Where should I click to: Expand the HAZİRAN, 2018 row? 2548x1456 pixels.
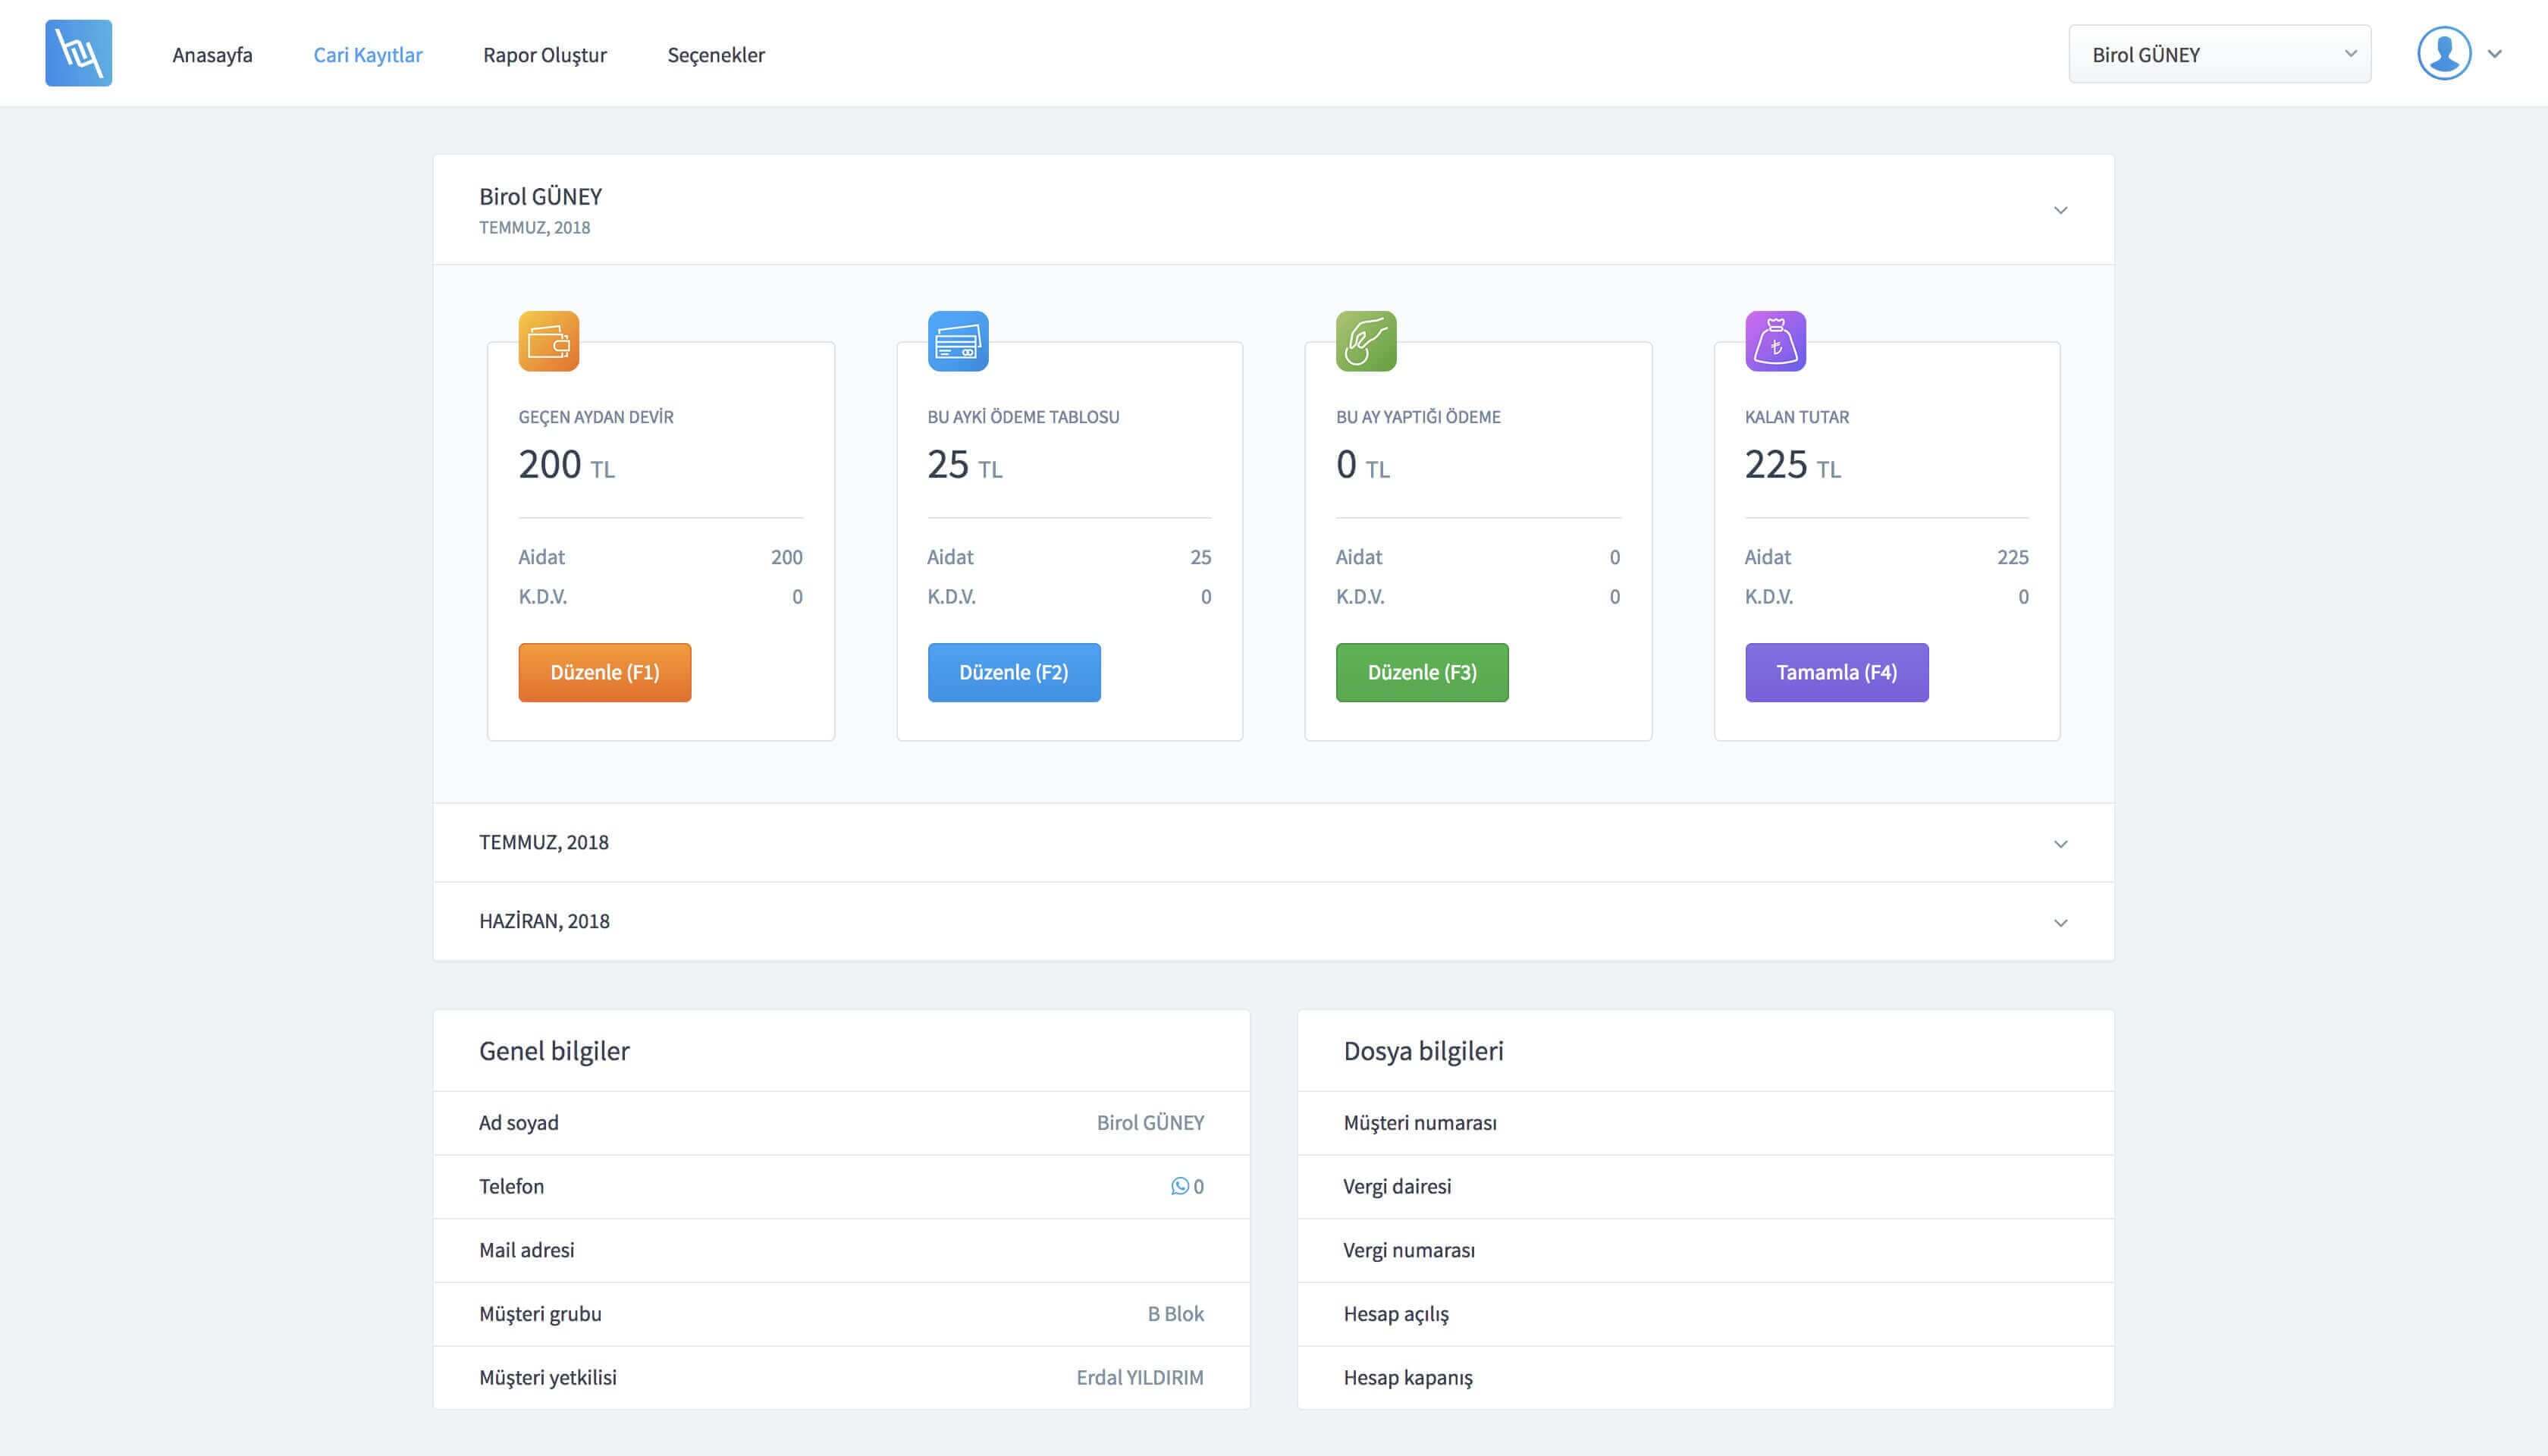[x=2060, y=922]
